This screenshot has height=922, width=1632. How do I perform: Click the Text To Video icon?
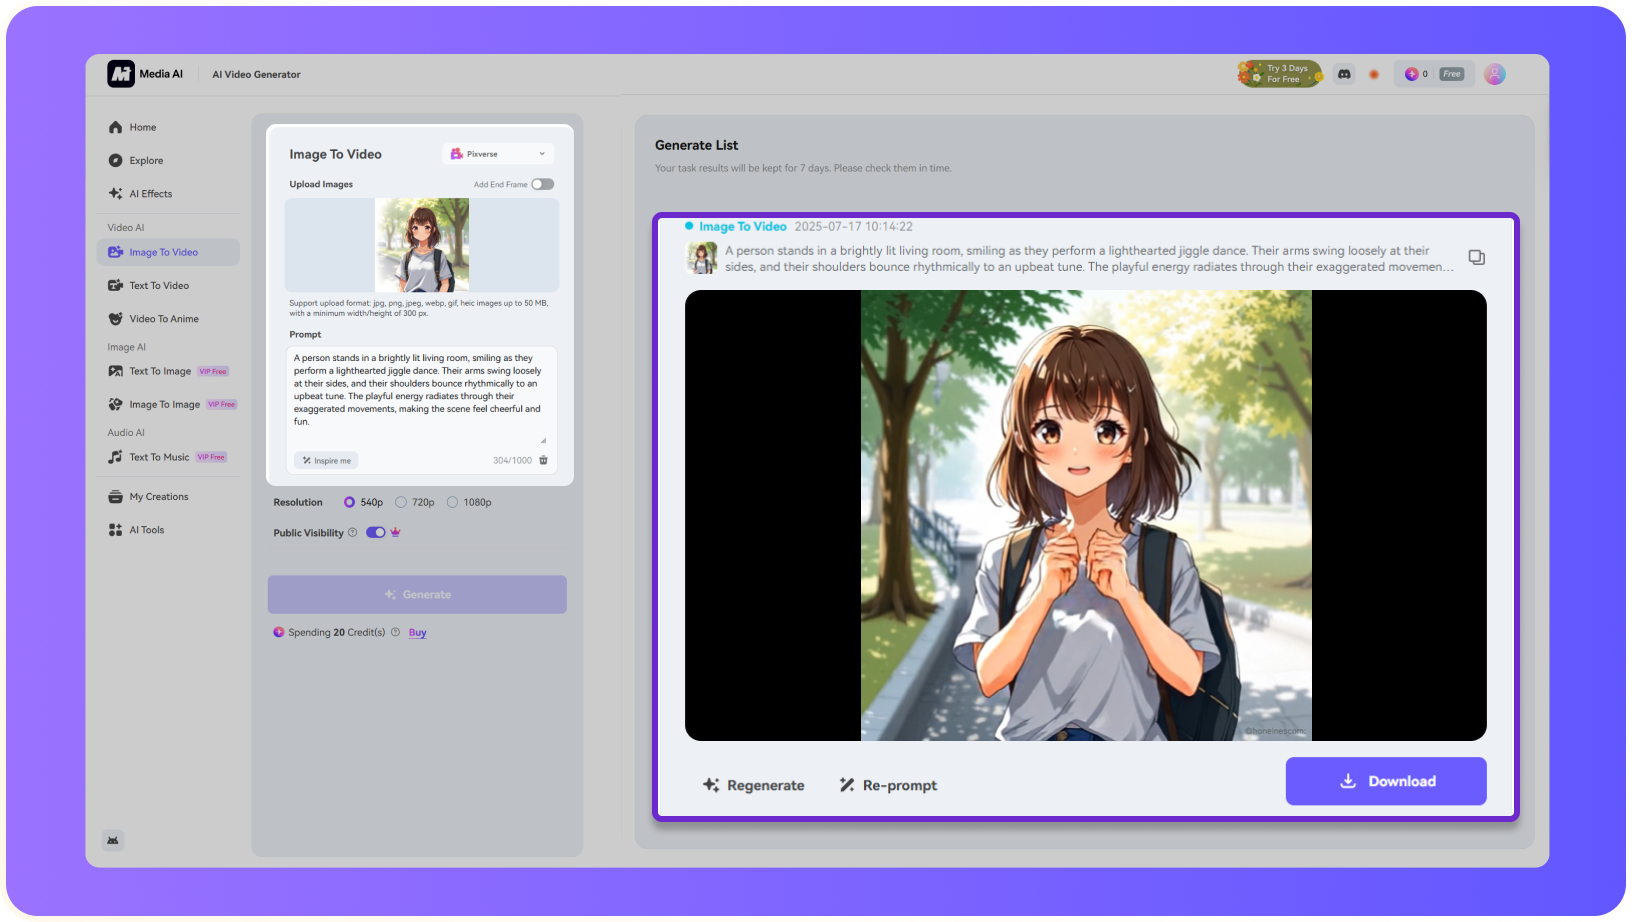point(115,286)
